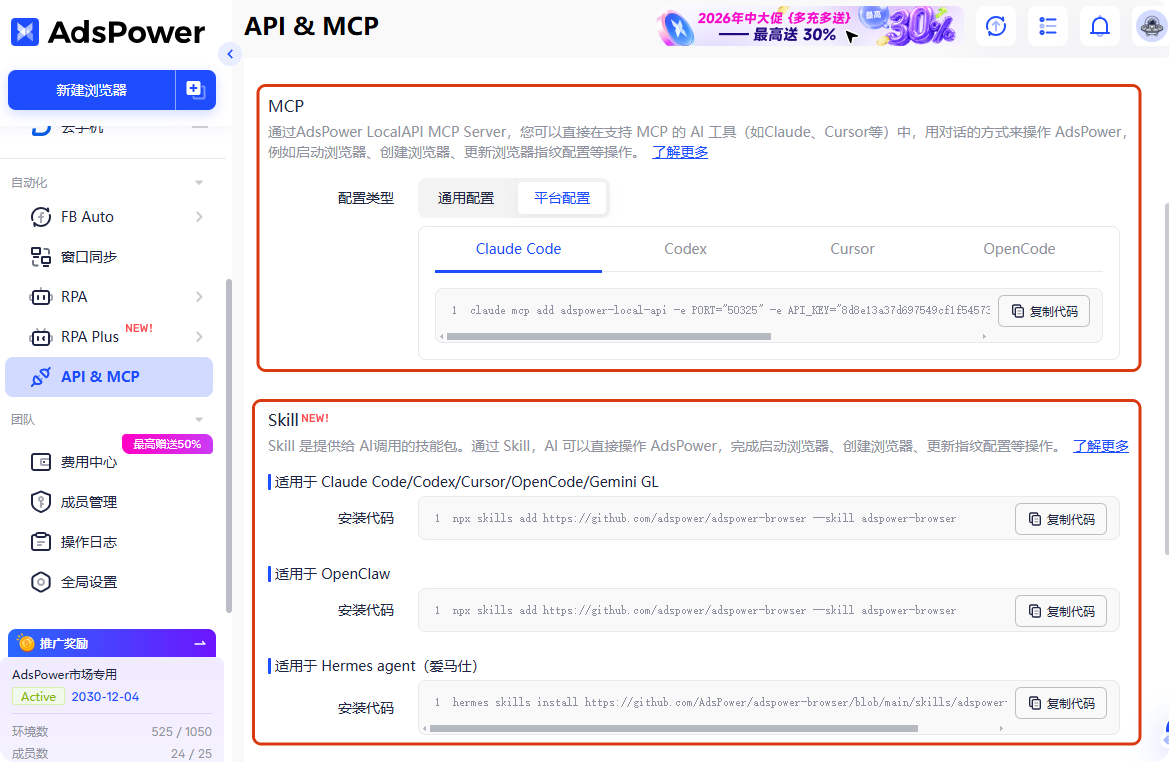Open 全局设置 menu item
The width and height of the screenshot is (1169, 762).
click(x=109, y=582)
